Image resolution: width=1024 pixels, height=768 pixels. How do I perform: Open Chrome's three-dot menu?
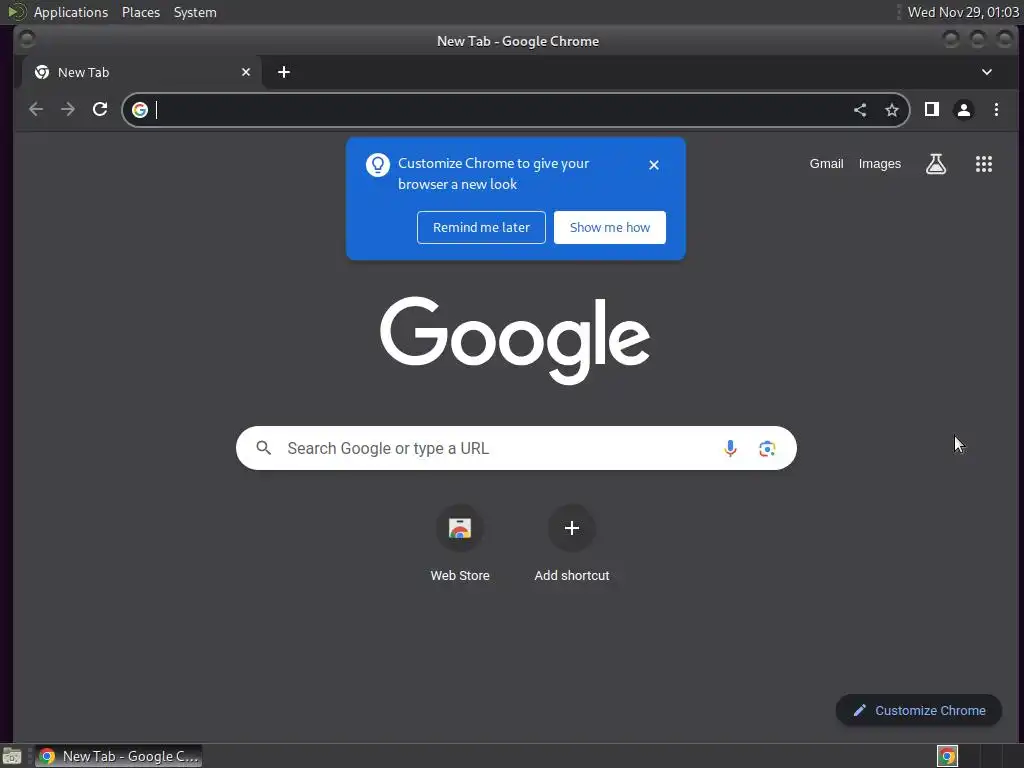(996, 110)
